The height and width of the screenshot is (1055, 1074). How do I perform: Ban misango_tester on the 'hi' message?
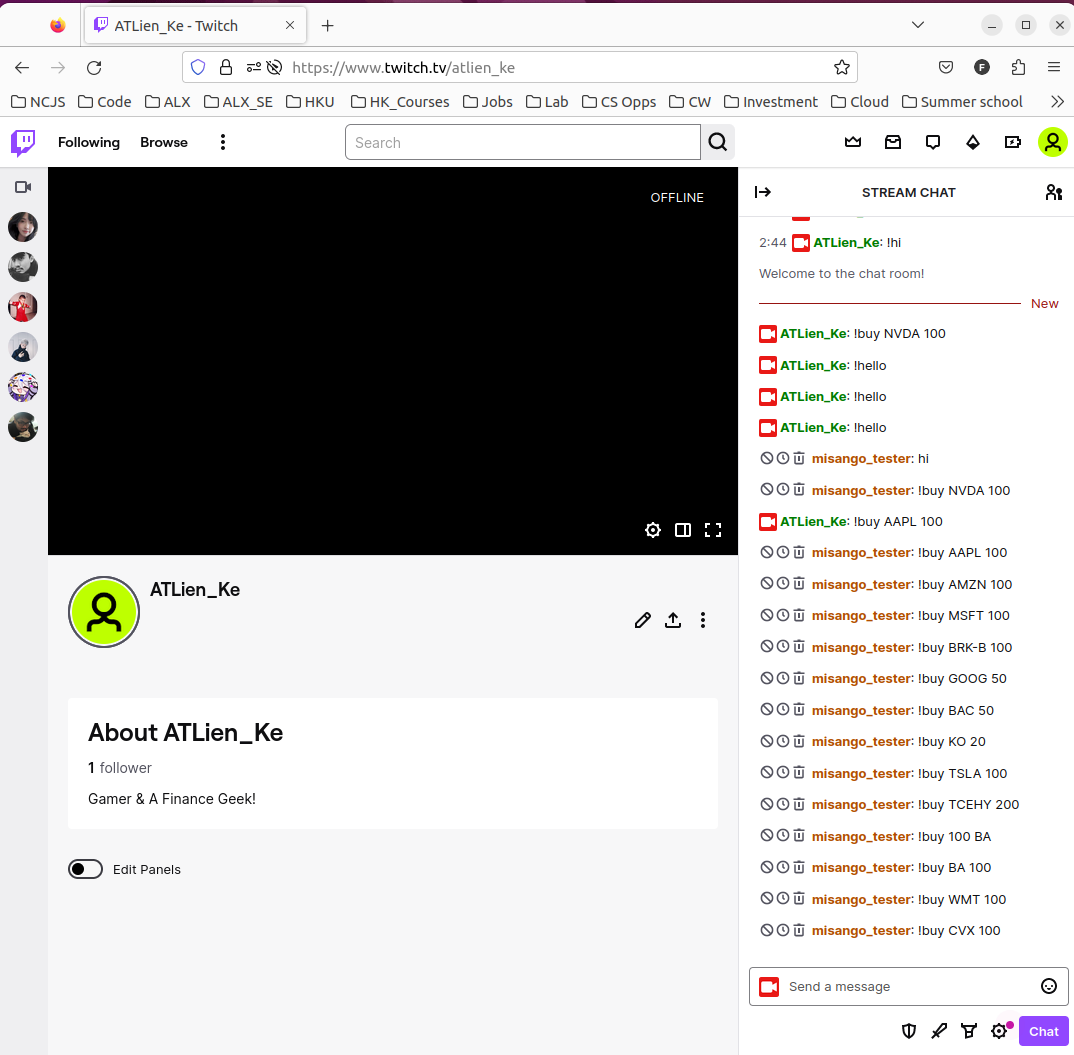[x=767, y=458]
